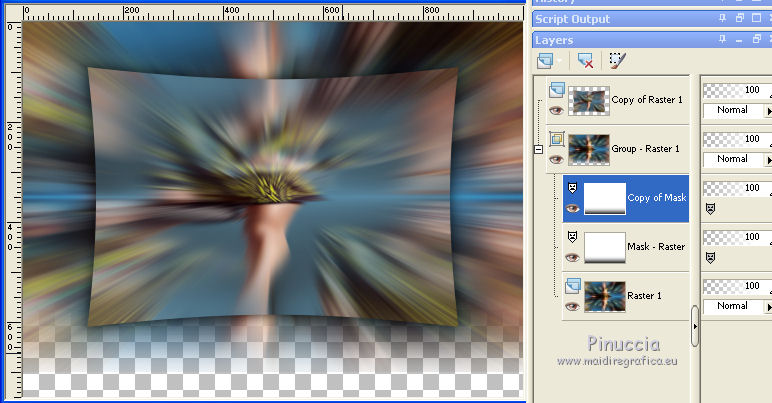The image size is (772, 403).
Task: Collapse the Group - Raster 1 layer group
Action: pos(539,149)
